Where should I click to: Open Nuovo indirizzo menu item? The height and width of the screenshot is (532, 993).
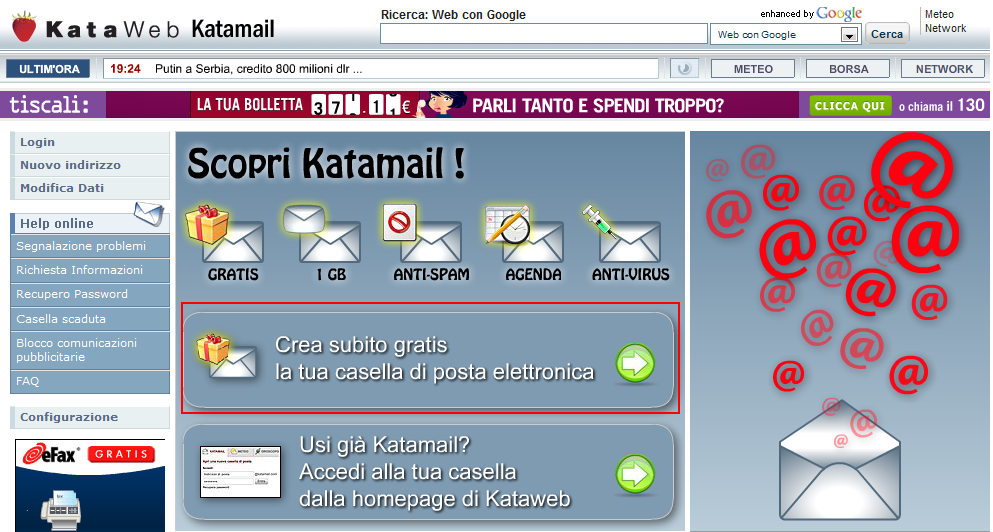click(90, 165)
